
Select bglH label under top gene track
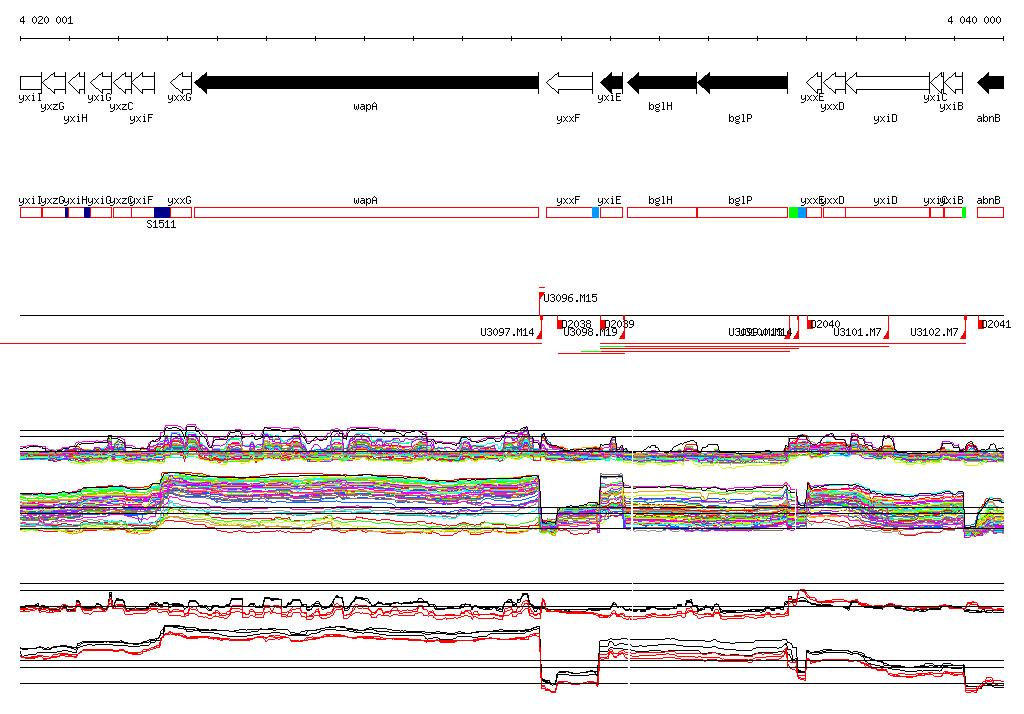[660, 106]
